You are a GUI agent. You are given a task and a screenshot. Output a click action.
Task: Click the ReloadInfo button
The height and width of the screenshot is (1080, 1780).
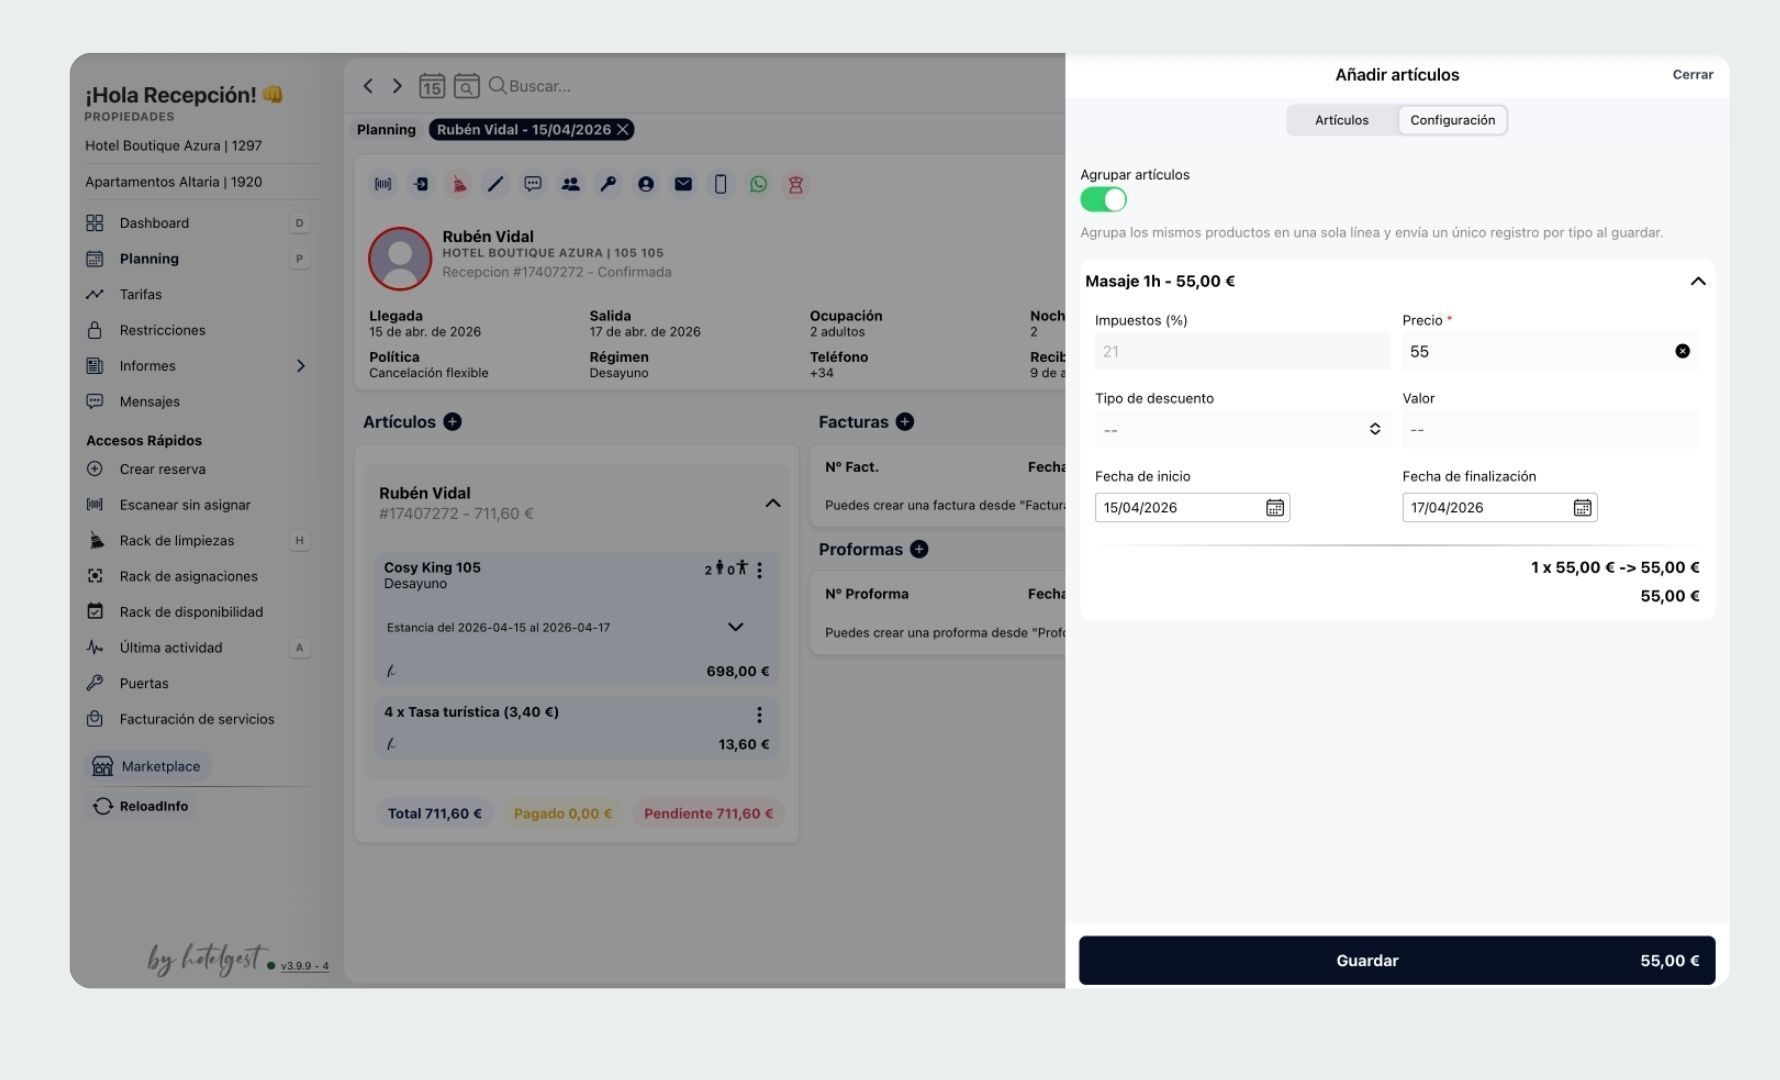point(141,806)
